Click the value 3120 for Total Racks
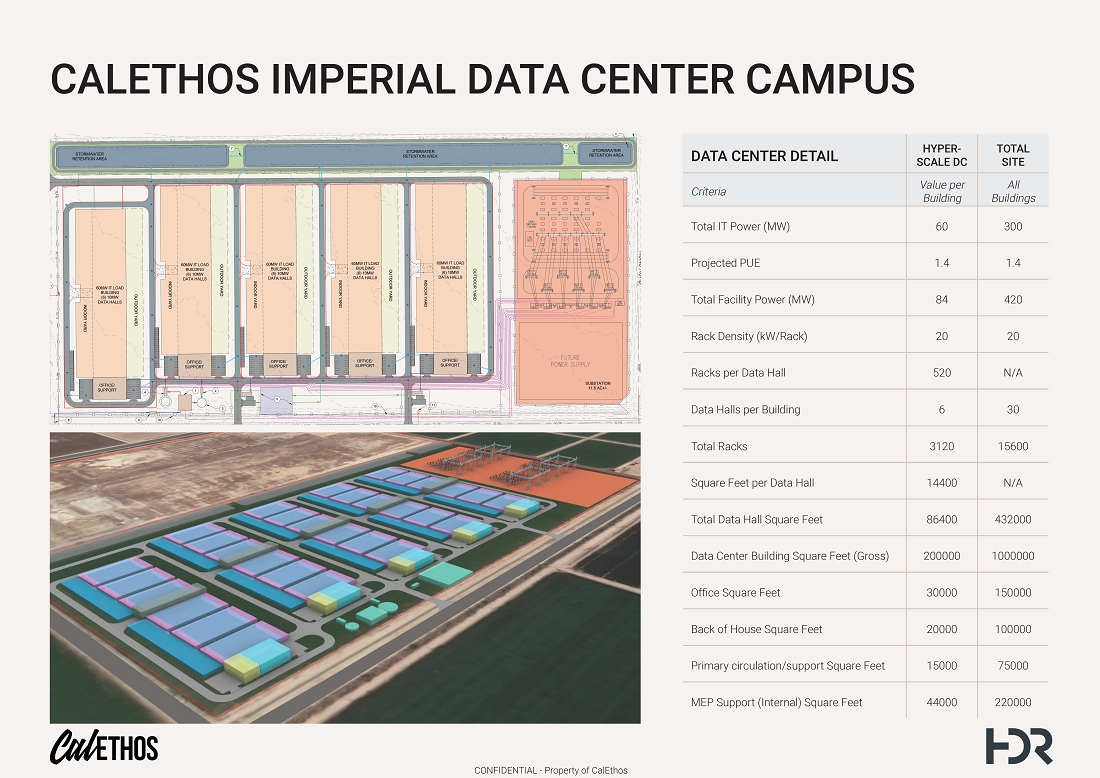 click(x=941, y=446)
